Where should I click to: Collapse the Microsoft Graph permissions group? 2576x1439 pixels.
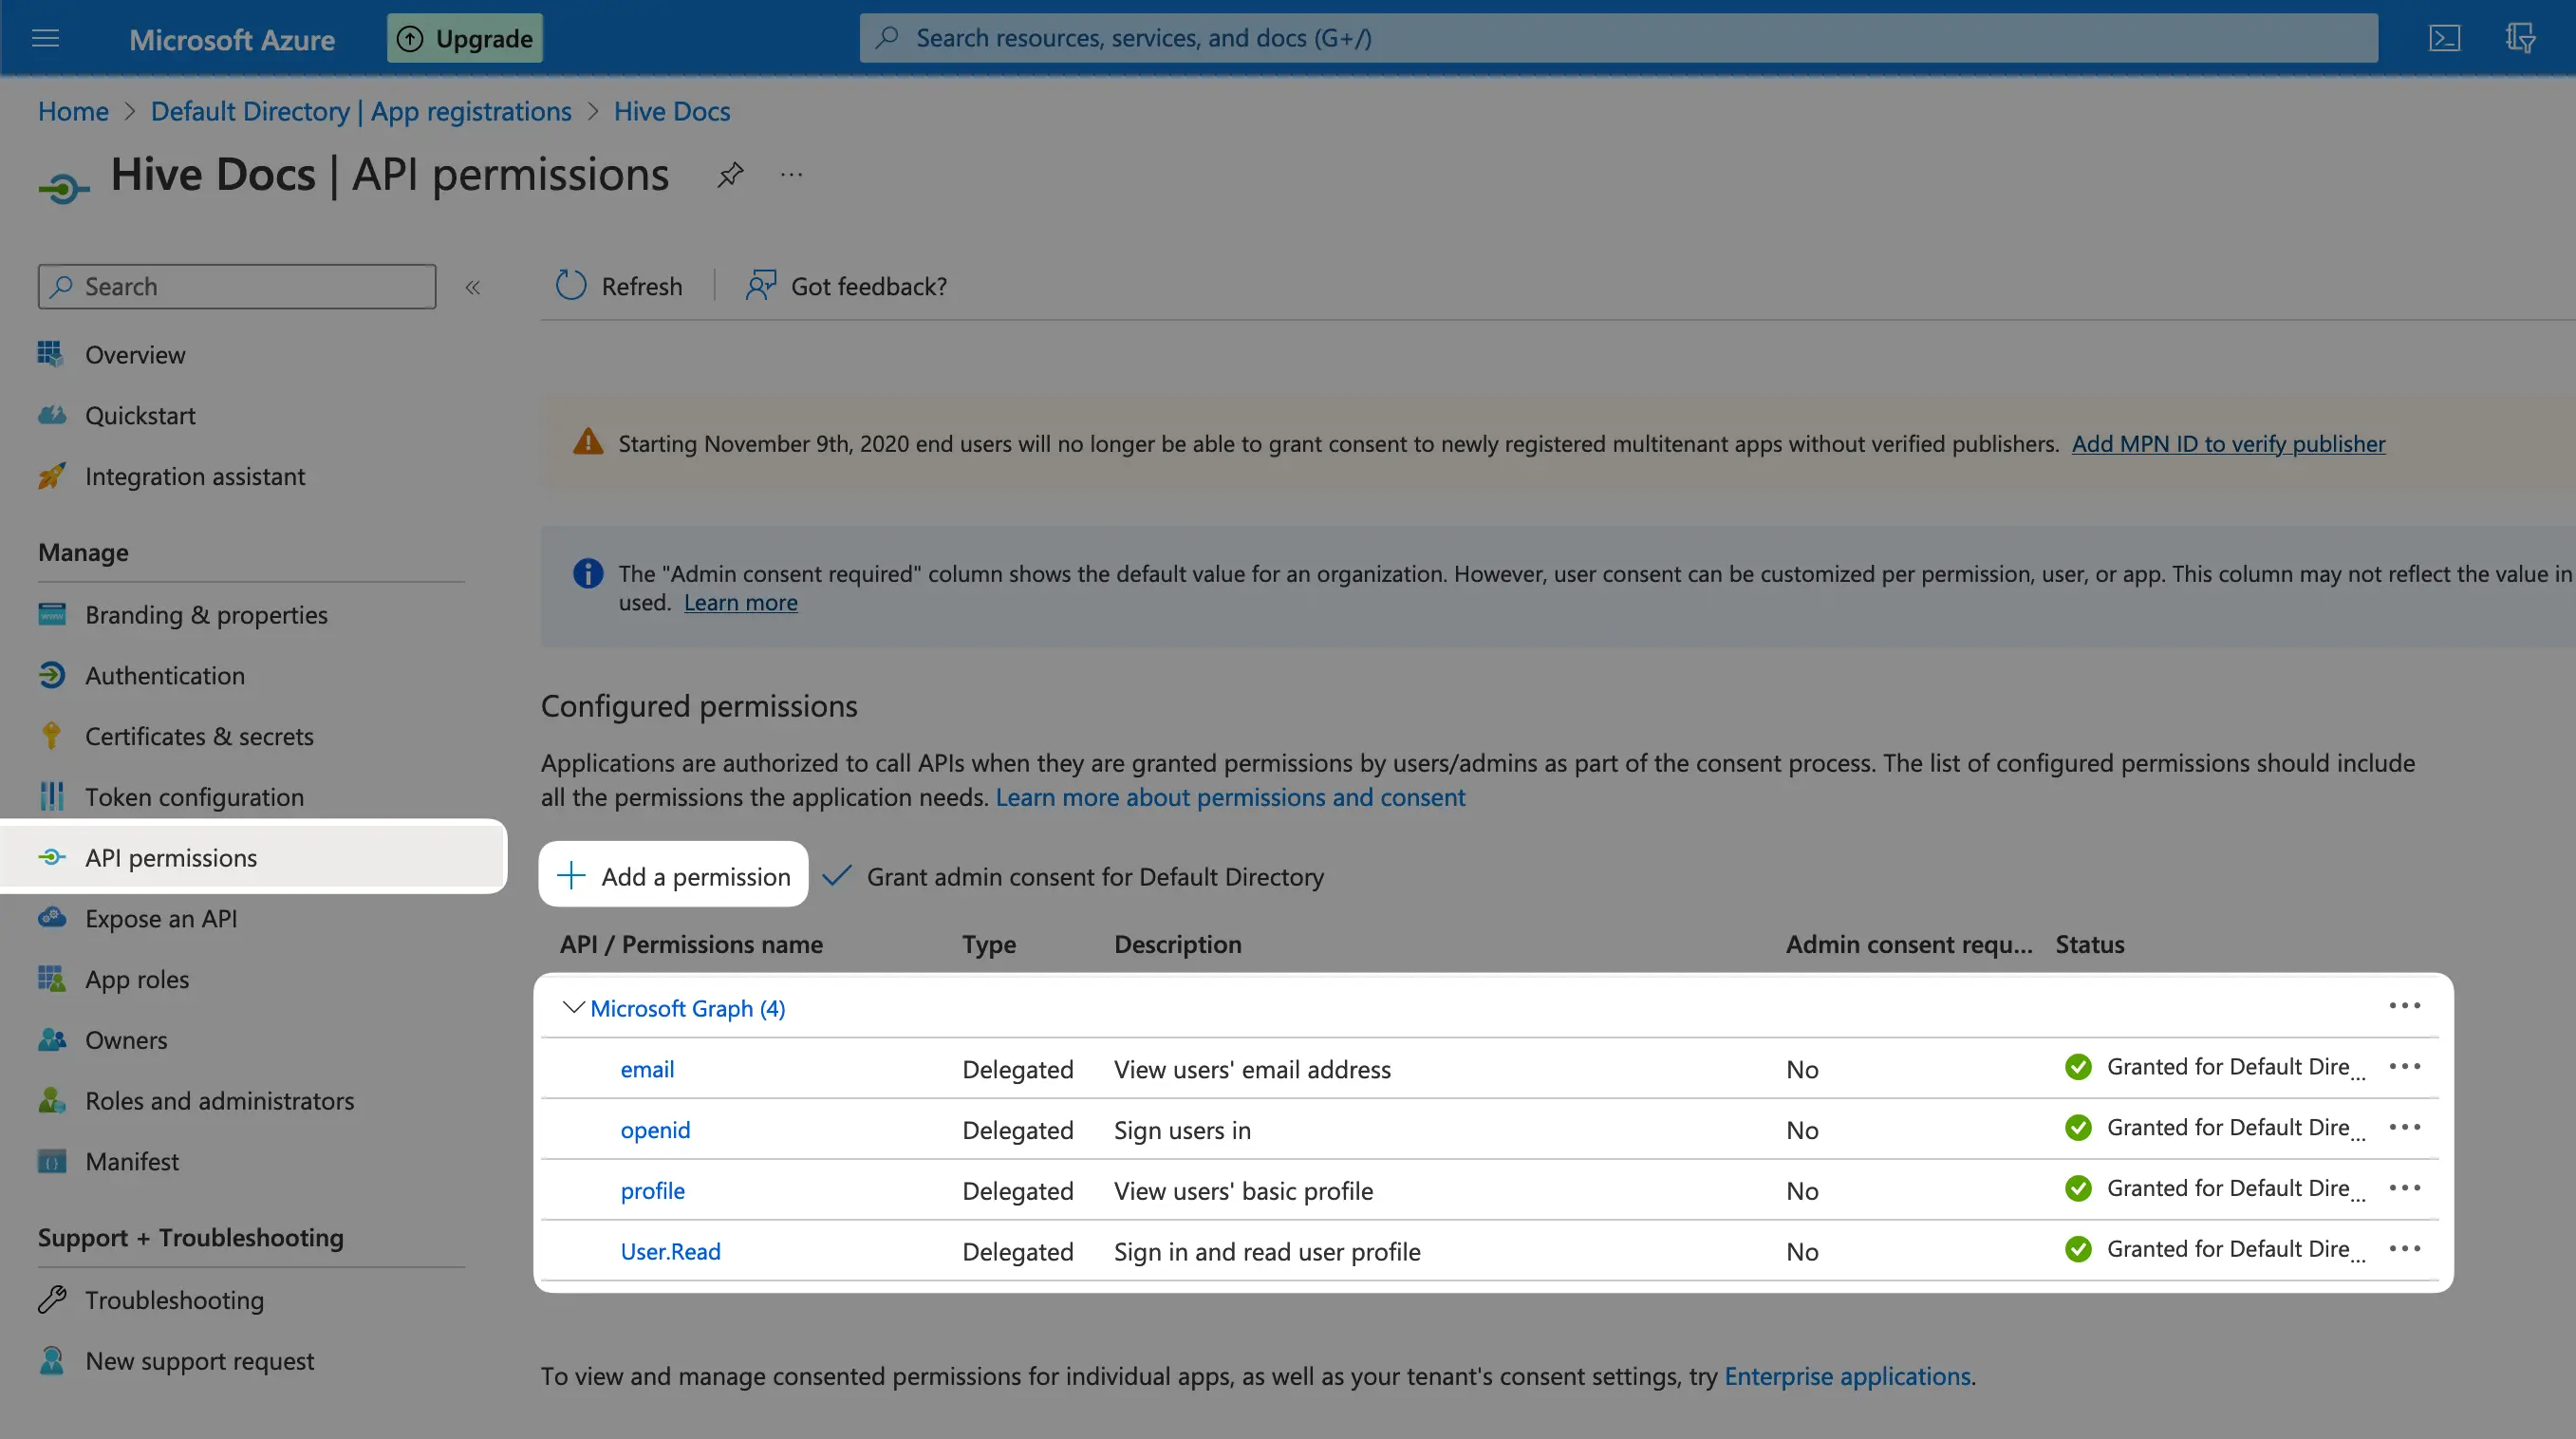(573, 1007)
